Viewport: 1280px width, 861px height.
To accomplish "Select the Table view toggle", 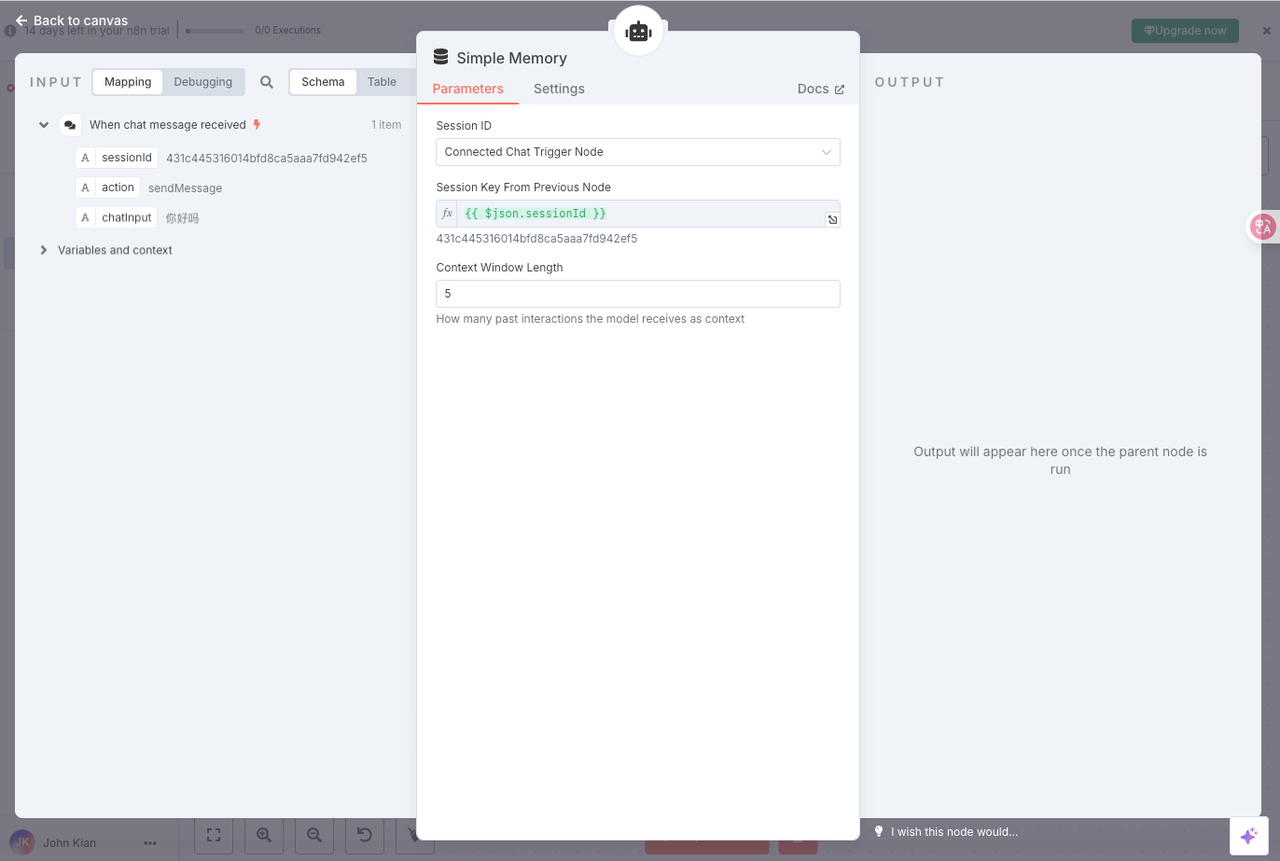I will click(x=382, y=82).
